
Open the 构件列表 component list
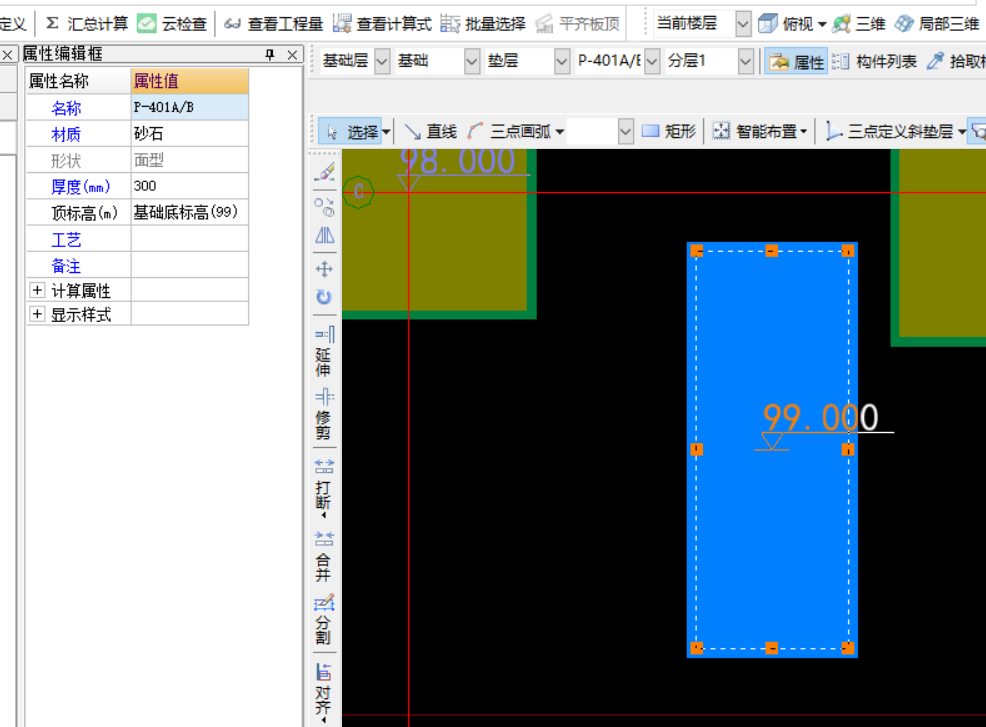click(x=874, y=62)
